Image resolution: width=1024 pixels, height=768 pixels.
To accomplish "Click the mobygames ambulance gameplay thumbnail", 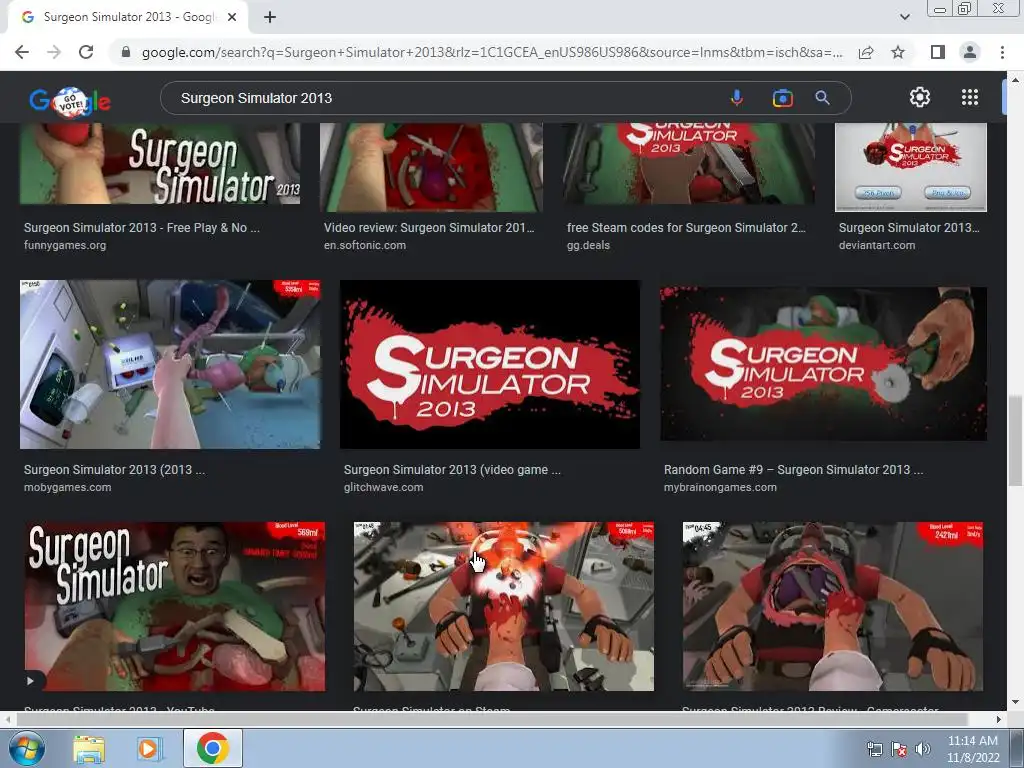I will pos(170,364).
